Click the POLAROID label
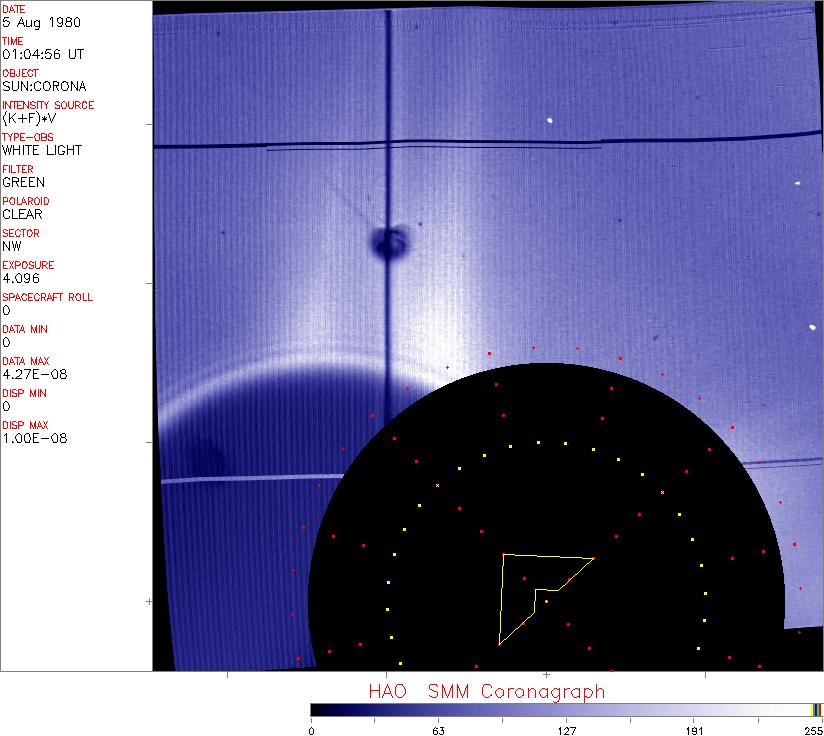 click(x=26, y=201)
